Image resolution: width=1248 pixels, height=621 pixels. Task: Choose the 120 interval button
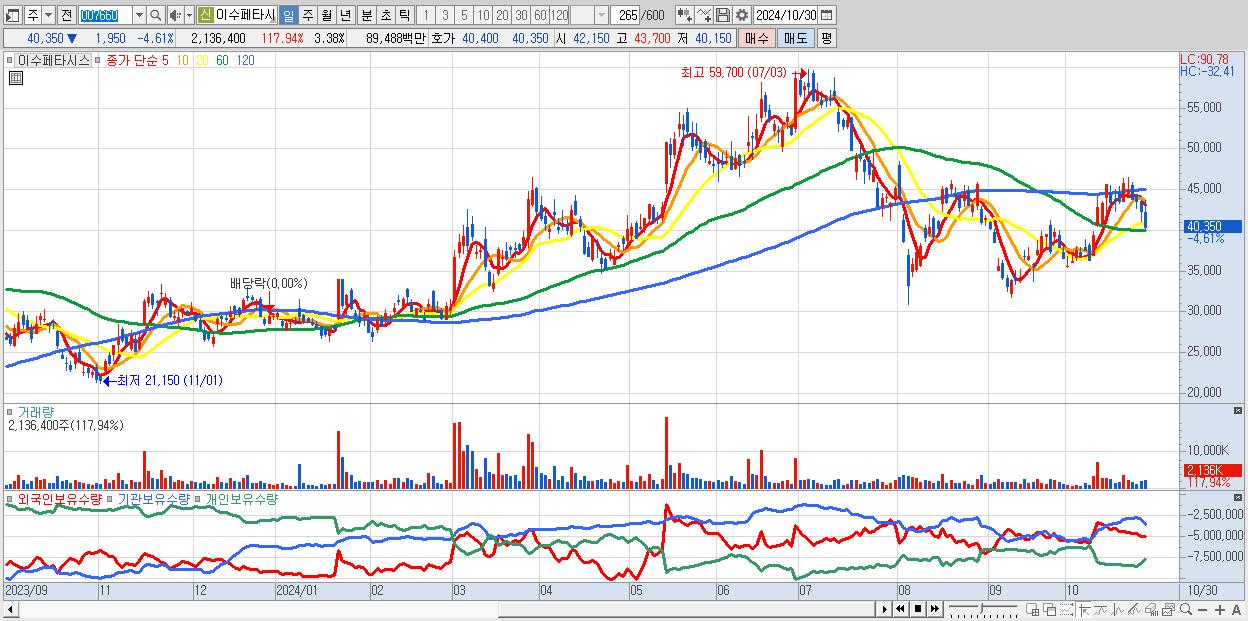[x=559, y=15]
